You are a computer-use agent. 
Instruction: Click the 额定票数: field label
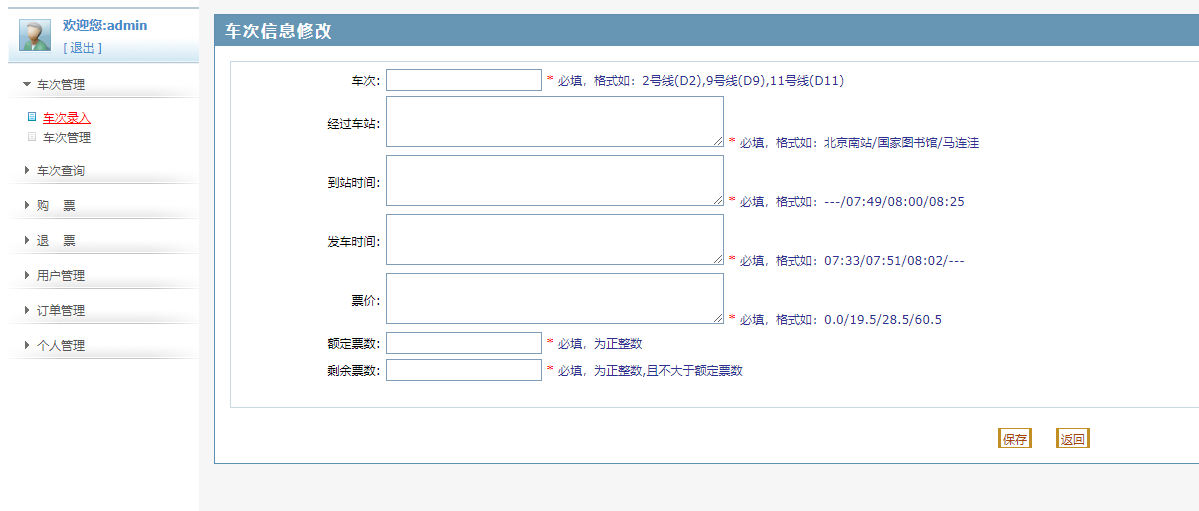click(x=354, y=343)
